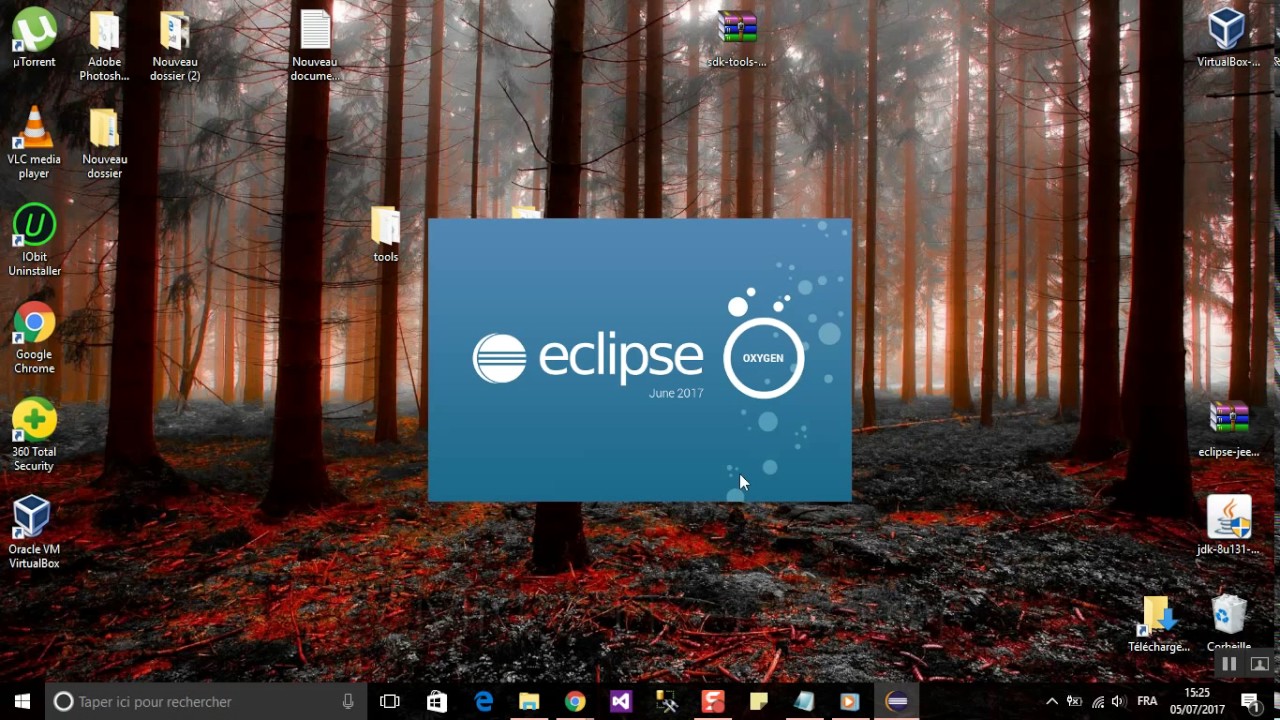The height and width of the screenshot is (720, 1280).
Task: Launch Google Chrome desktop shortcut
Action: 34,338
